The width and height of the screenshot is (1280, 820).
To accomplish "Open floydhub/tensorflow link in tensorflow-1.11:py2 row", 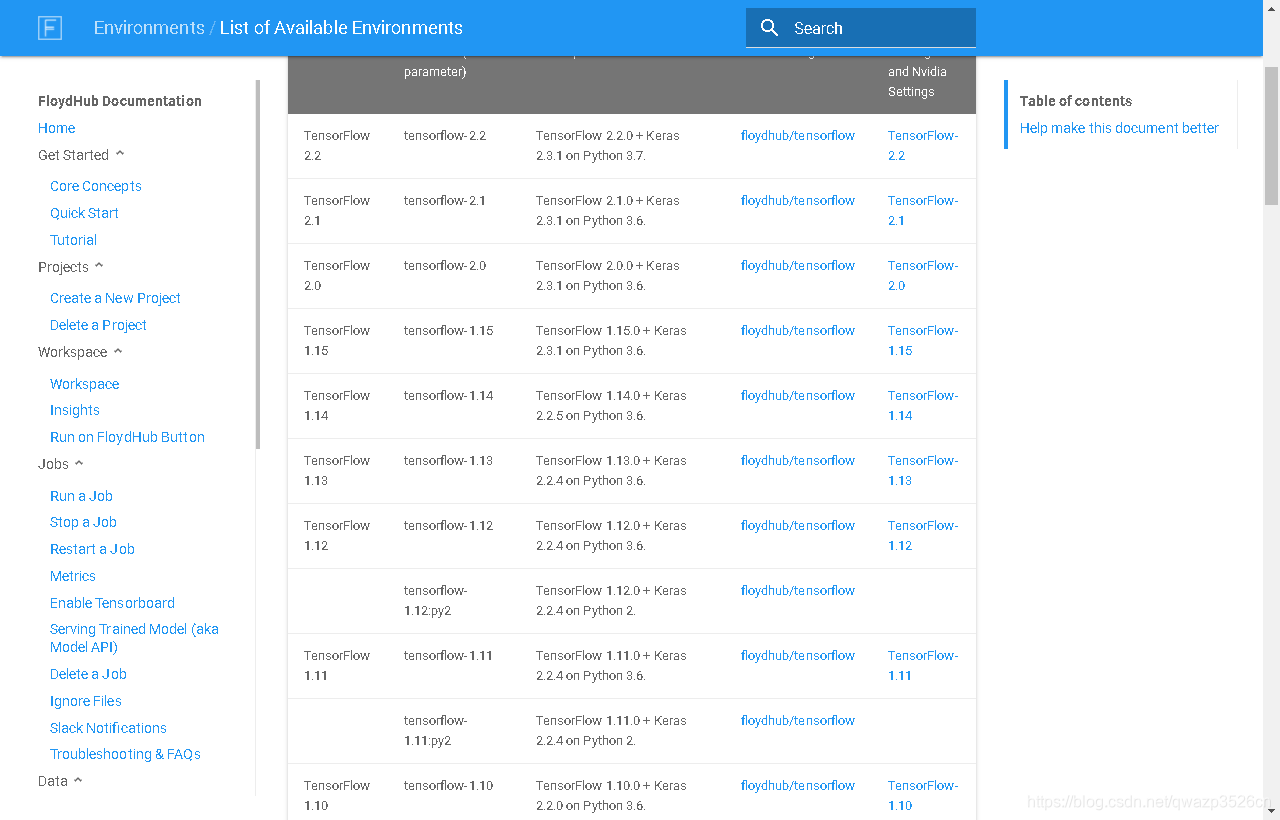I will (798, 720).
